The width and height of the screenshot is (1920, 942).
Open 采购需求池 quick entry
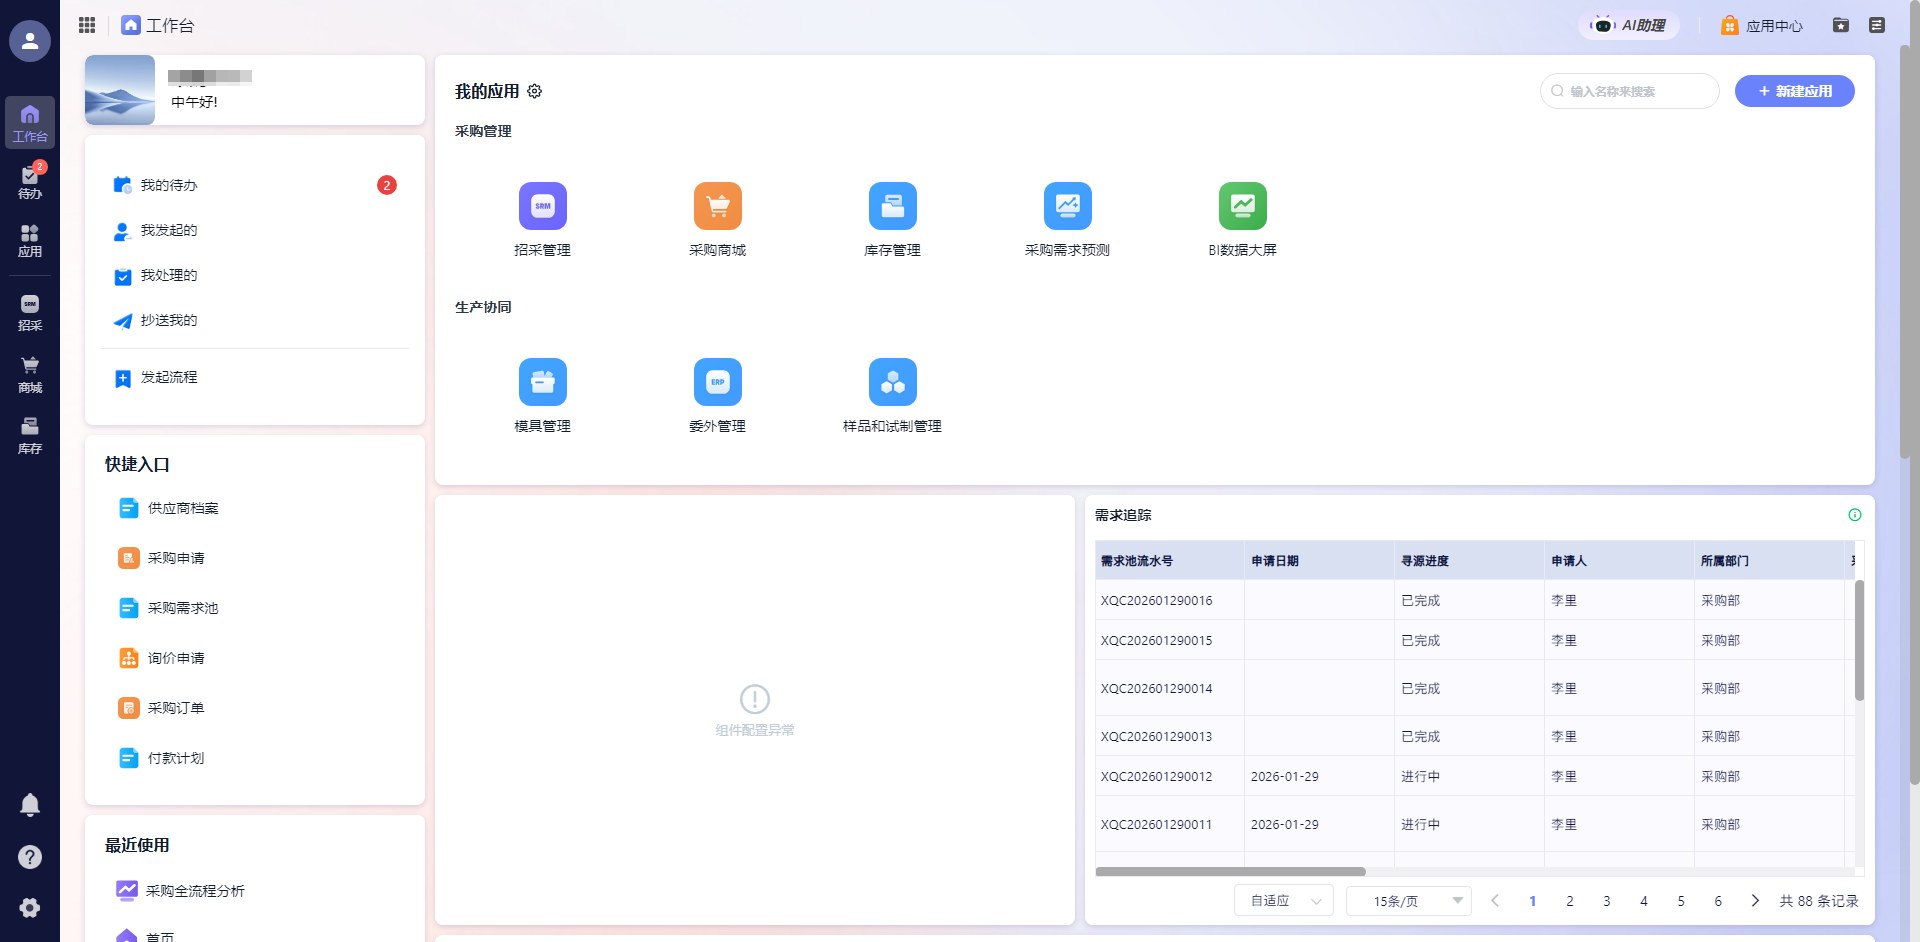[168, 608]
